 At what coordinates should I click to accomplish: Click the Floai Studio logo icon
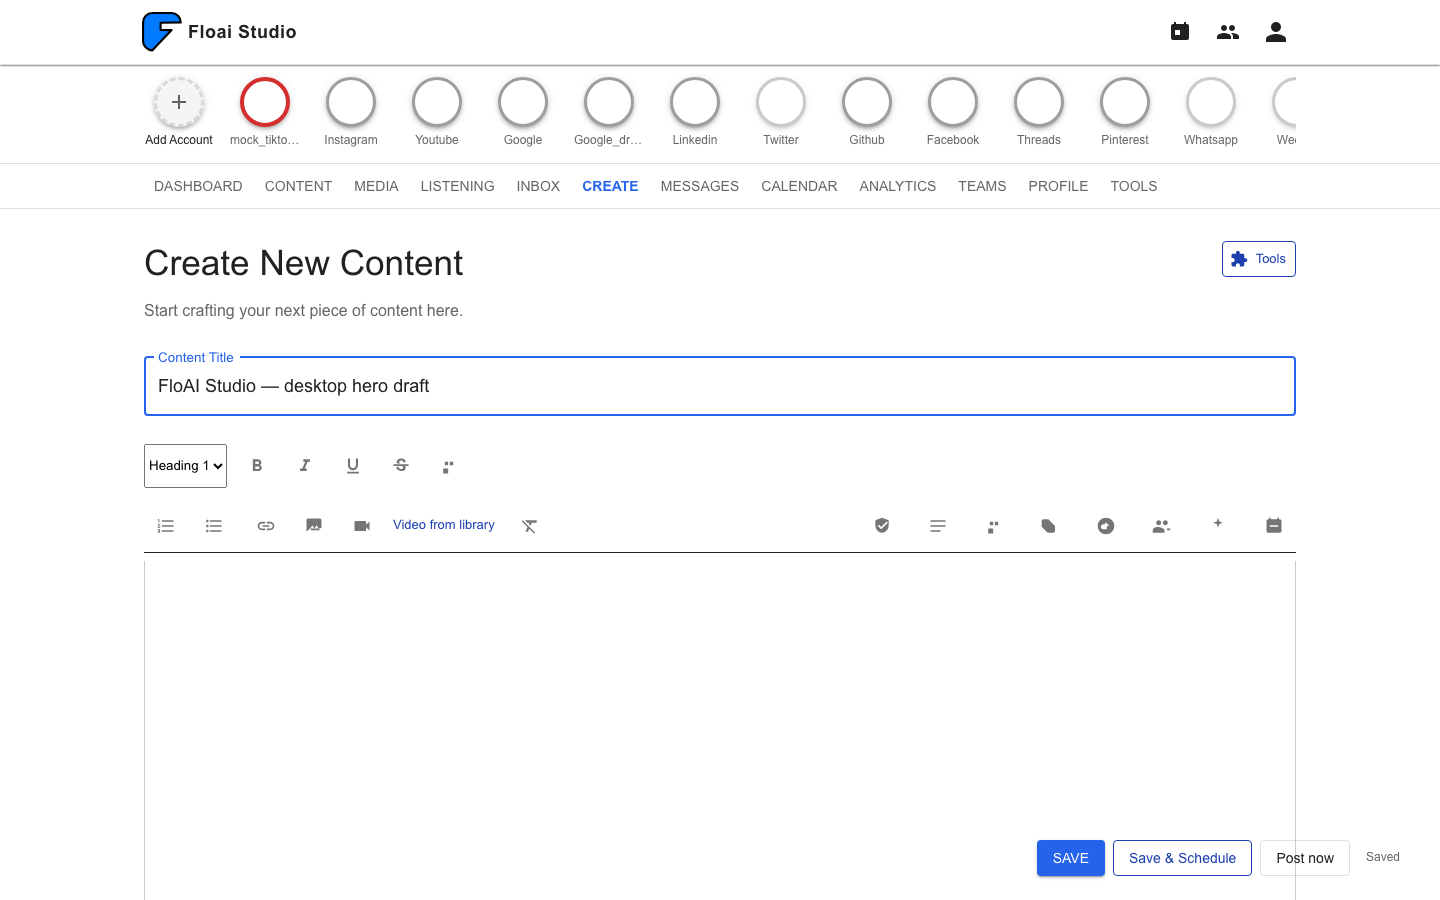point(161,32)
